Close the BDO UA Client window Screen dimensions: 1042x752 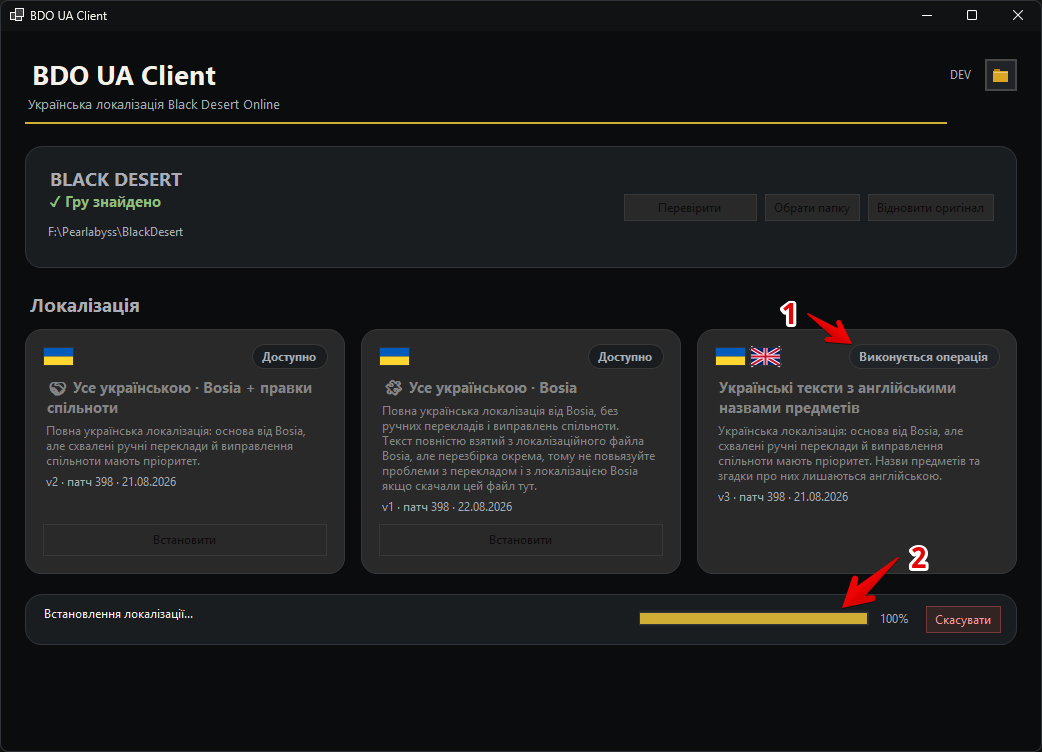1017,15
